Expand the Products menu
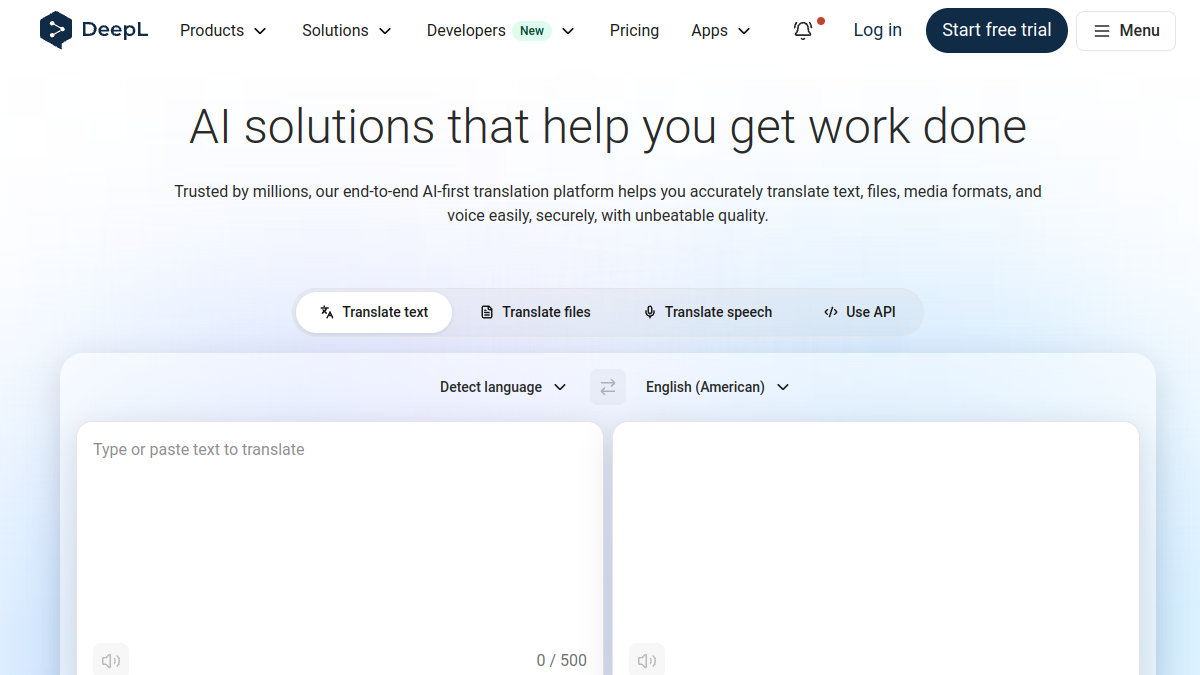The image size is (1200, 675). pyautogui.click(x=223, y=31)
